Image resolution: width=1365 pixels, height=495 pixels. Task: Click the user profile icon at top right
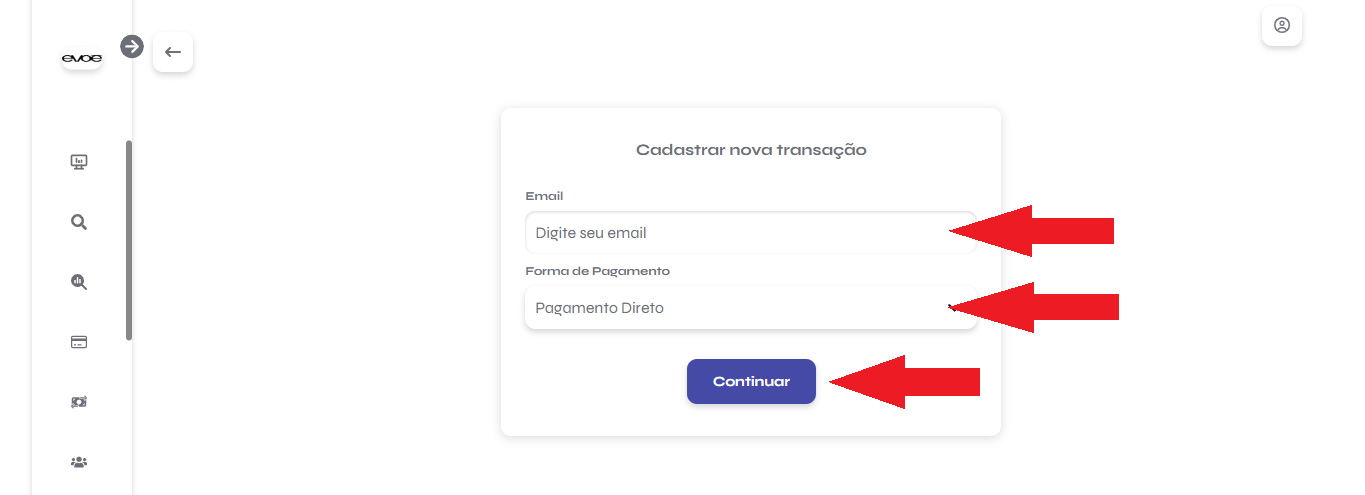(x=1282, y=25)
